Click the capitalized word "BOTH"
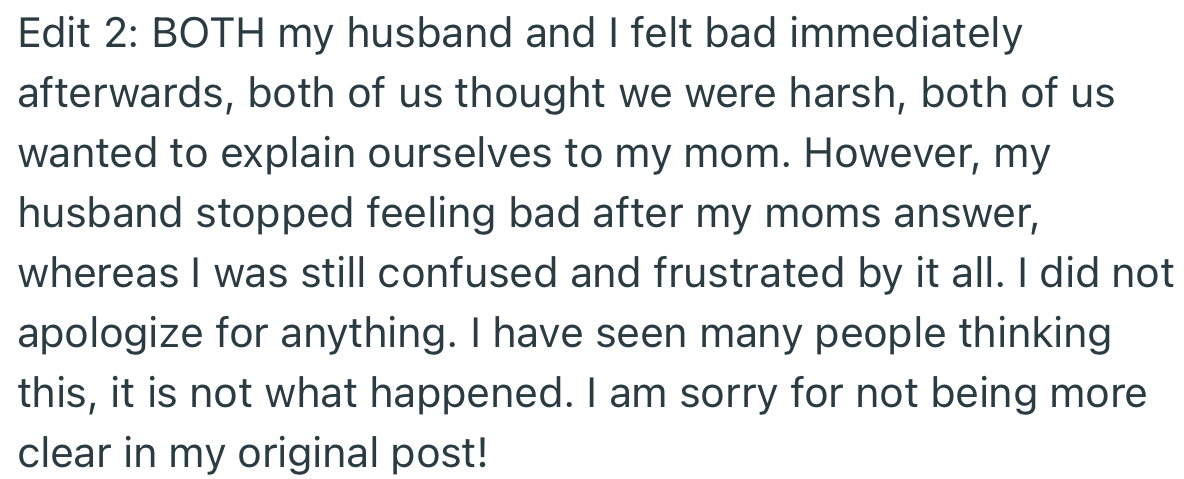1184x479 pixels. pyautogui.click(x=207, y=35)
